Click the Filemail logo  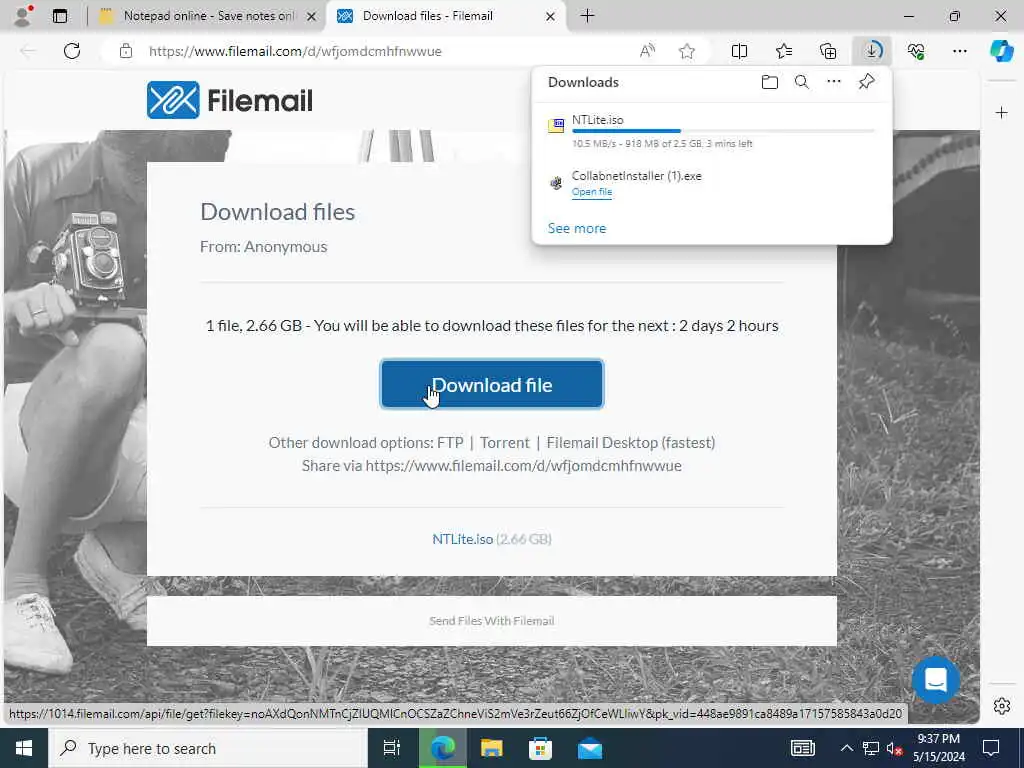230,100
